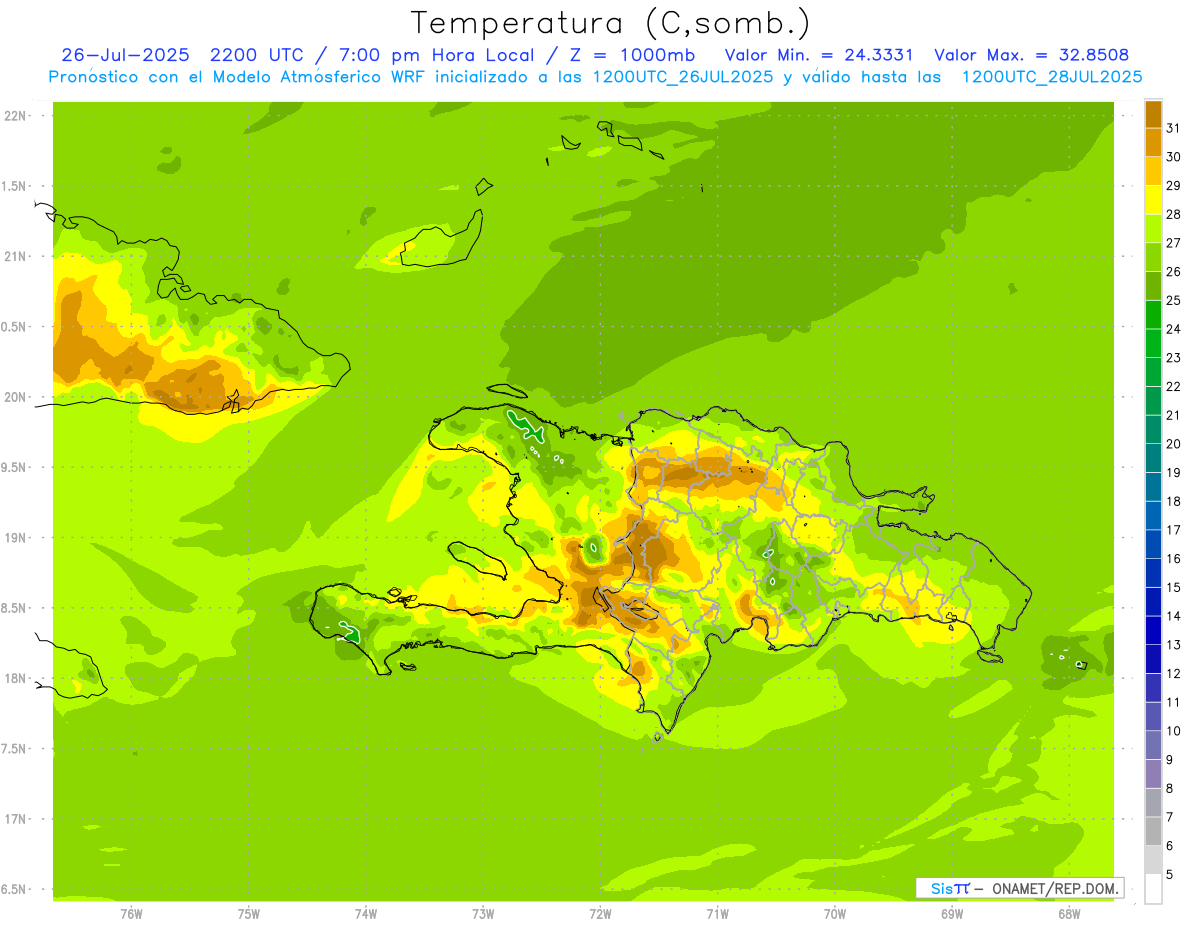Select the date text "26-Jul-2025"

(x=125, y=55)
